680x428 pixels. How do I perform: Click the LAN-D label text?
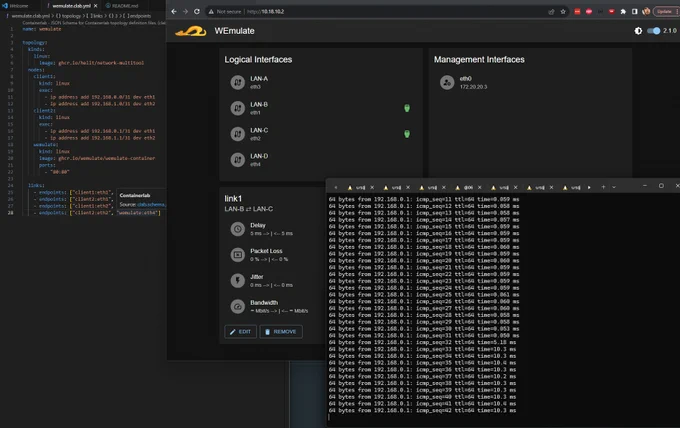tap(259, 156)
